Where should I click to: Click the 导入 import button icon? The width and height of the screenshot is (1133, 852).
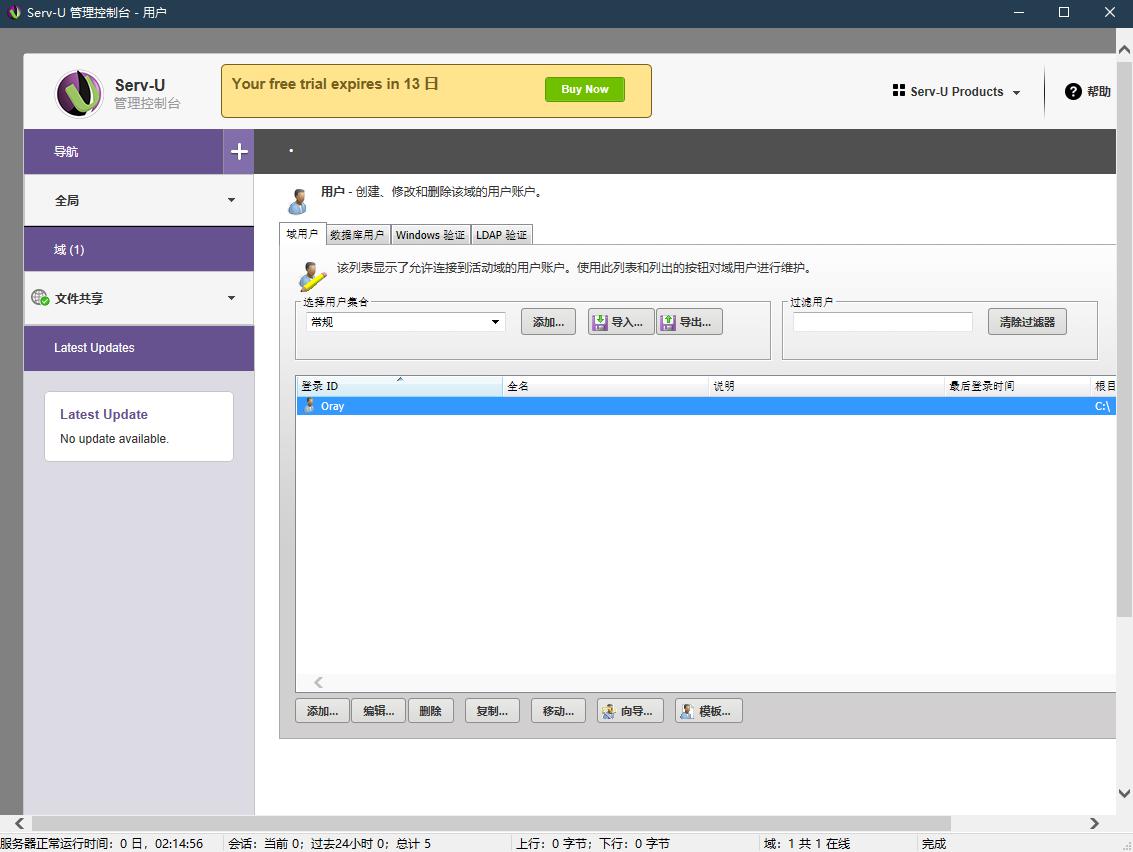pos(600,322)
